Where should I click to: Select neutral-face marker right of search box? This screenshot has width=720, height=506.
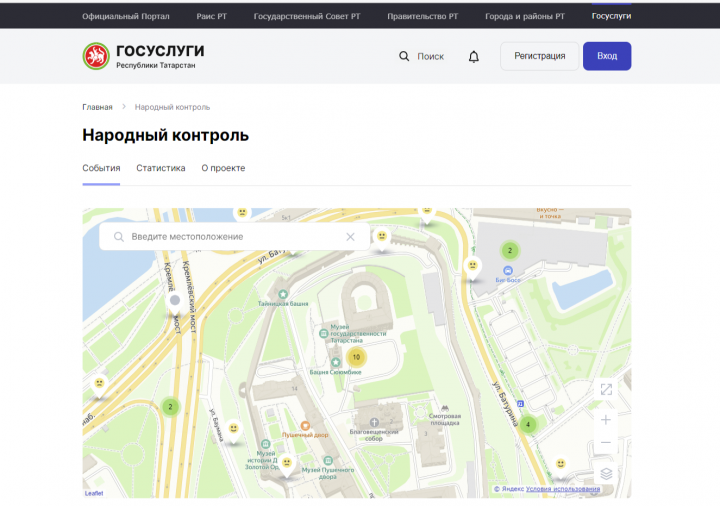382,239
